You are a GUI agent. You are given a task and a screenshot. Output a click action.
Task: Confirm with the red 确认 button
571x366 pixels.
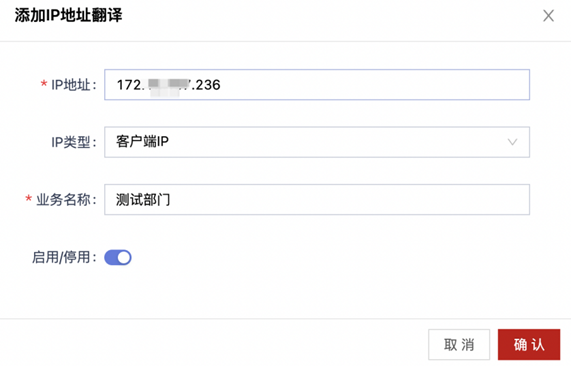pyautogui.click(x=529, y=345)
